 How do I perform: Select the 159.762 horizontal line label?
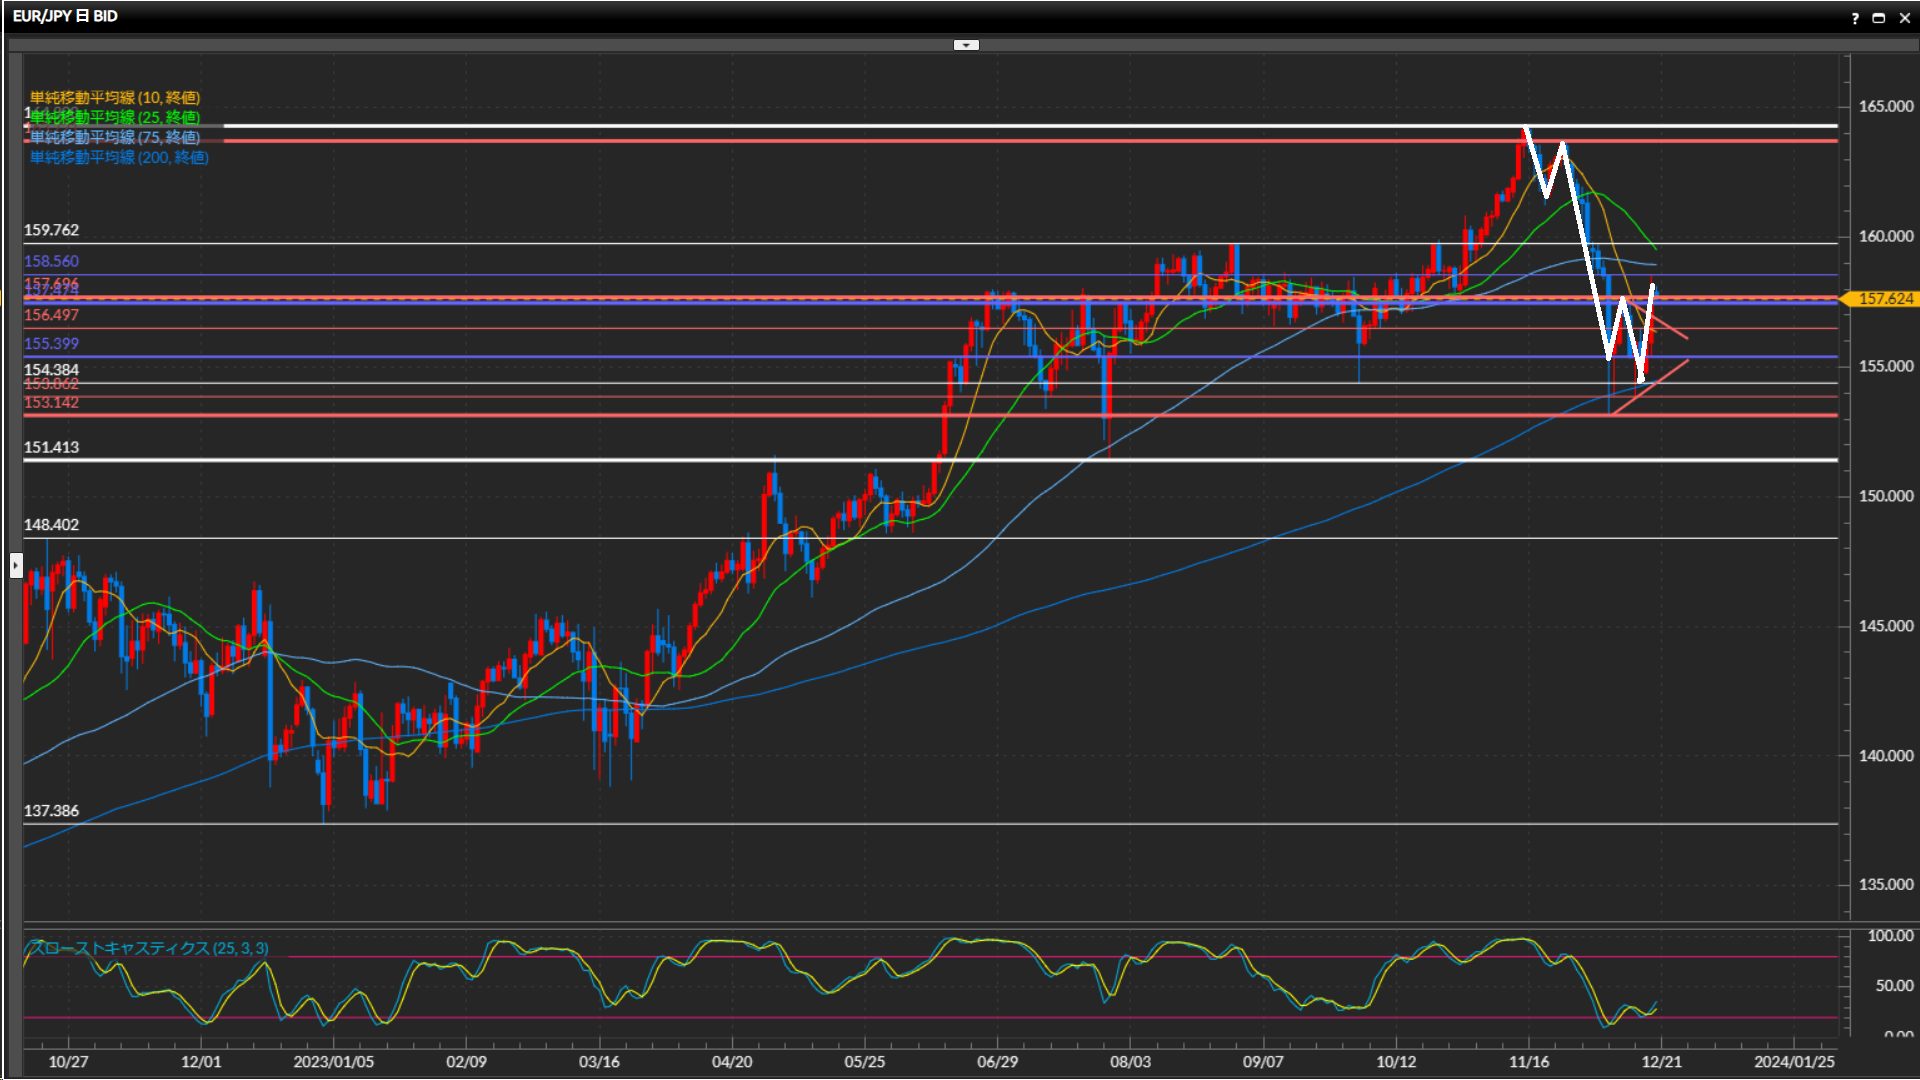point(51,230)
